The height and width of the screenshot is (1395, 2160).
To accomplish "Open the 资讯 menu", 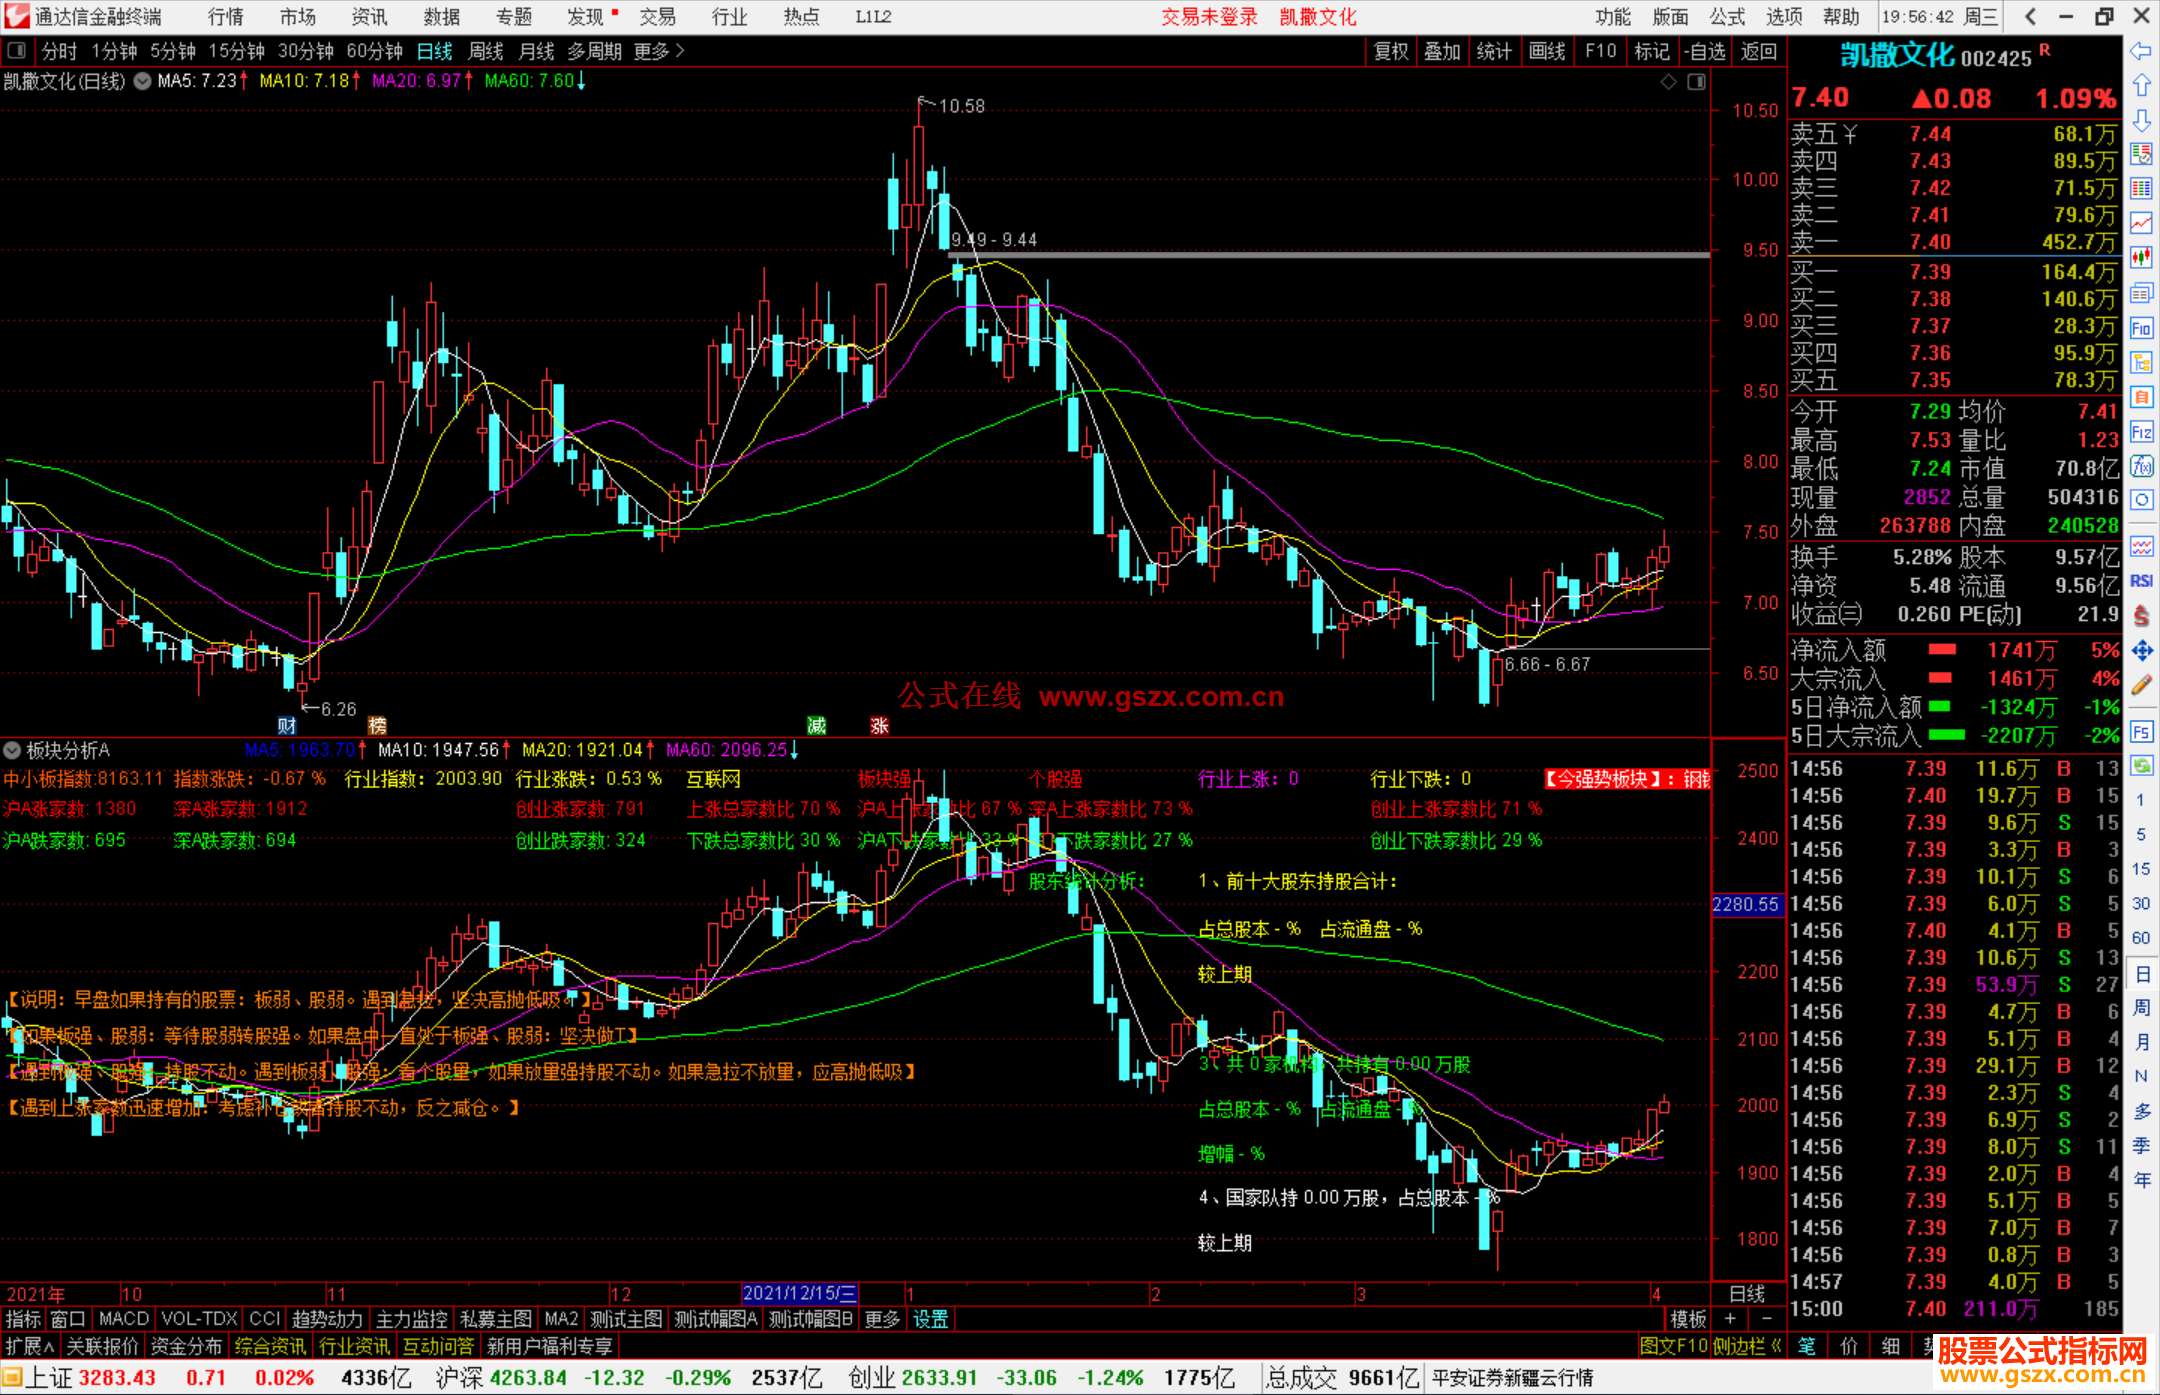I will point(369,17).
